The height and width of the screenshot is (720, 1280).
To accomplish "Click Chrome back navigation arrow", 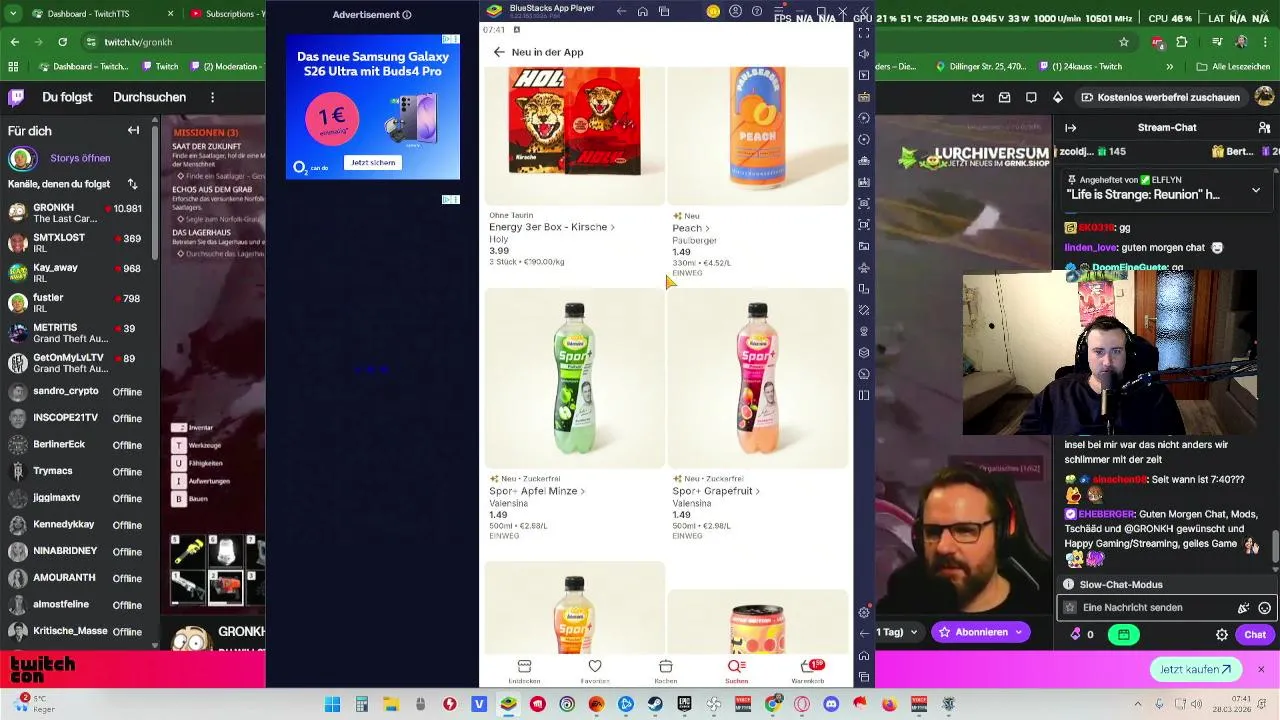I will 14,42.
